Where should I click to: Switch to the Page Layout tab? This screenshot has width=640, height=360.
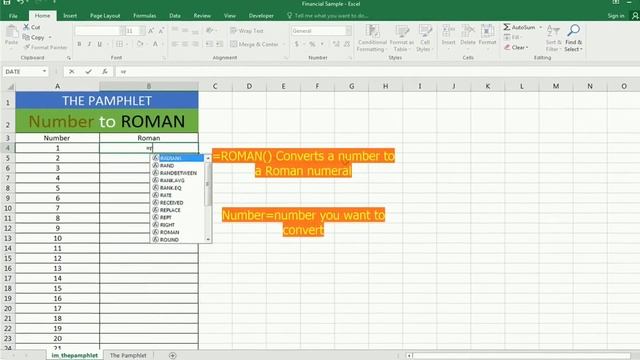point(105,16)
